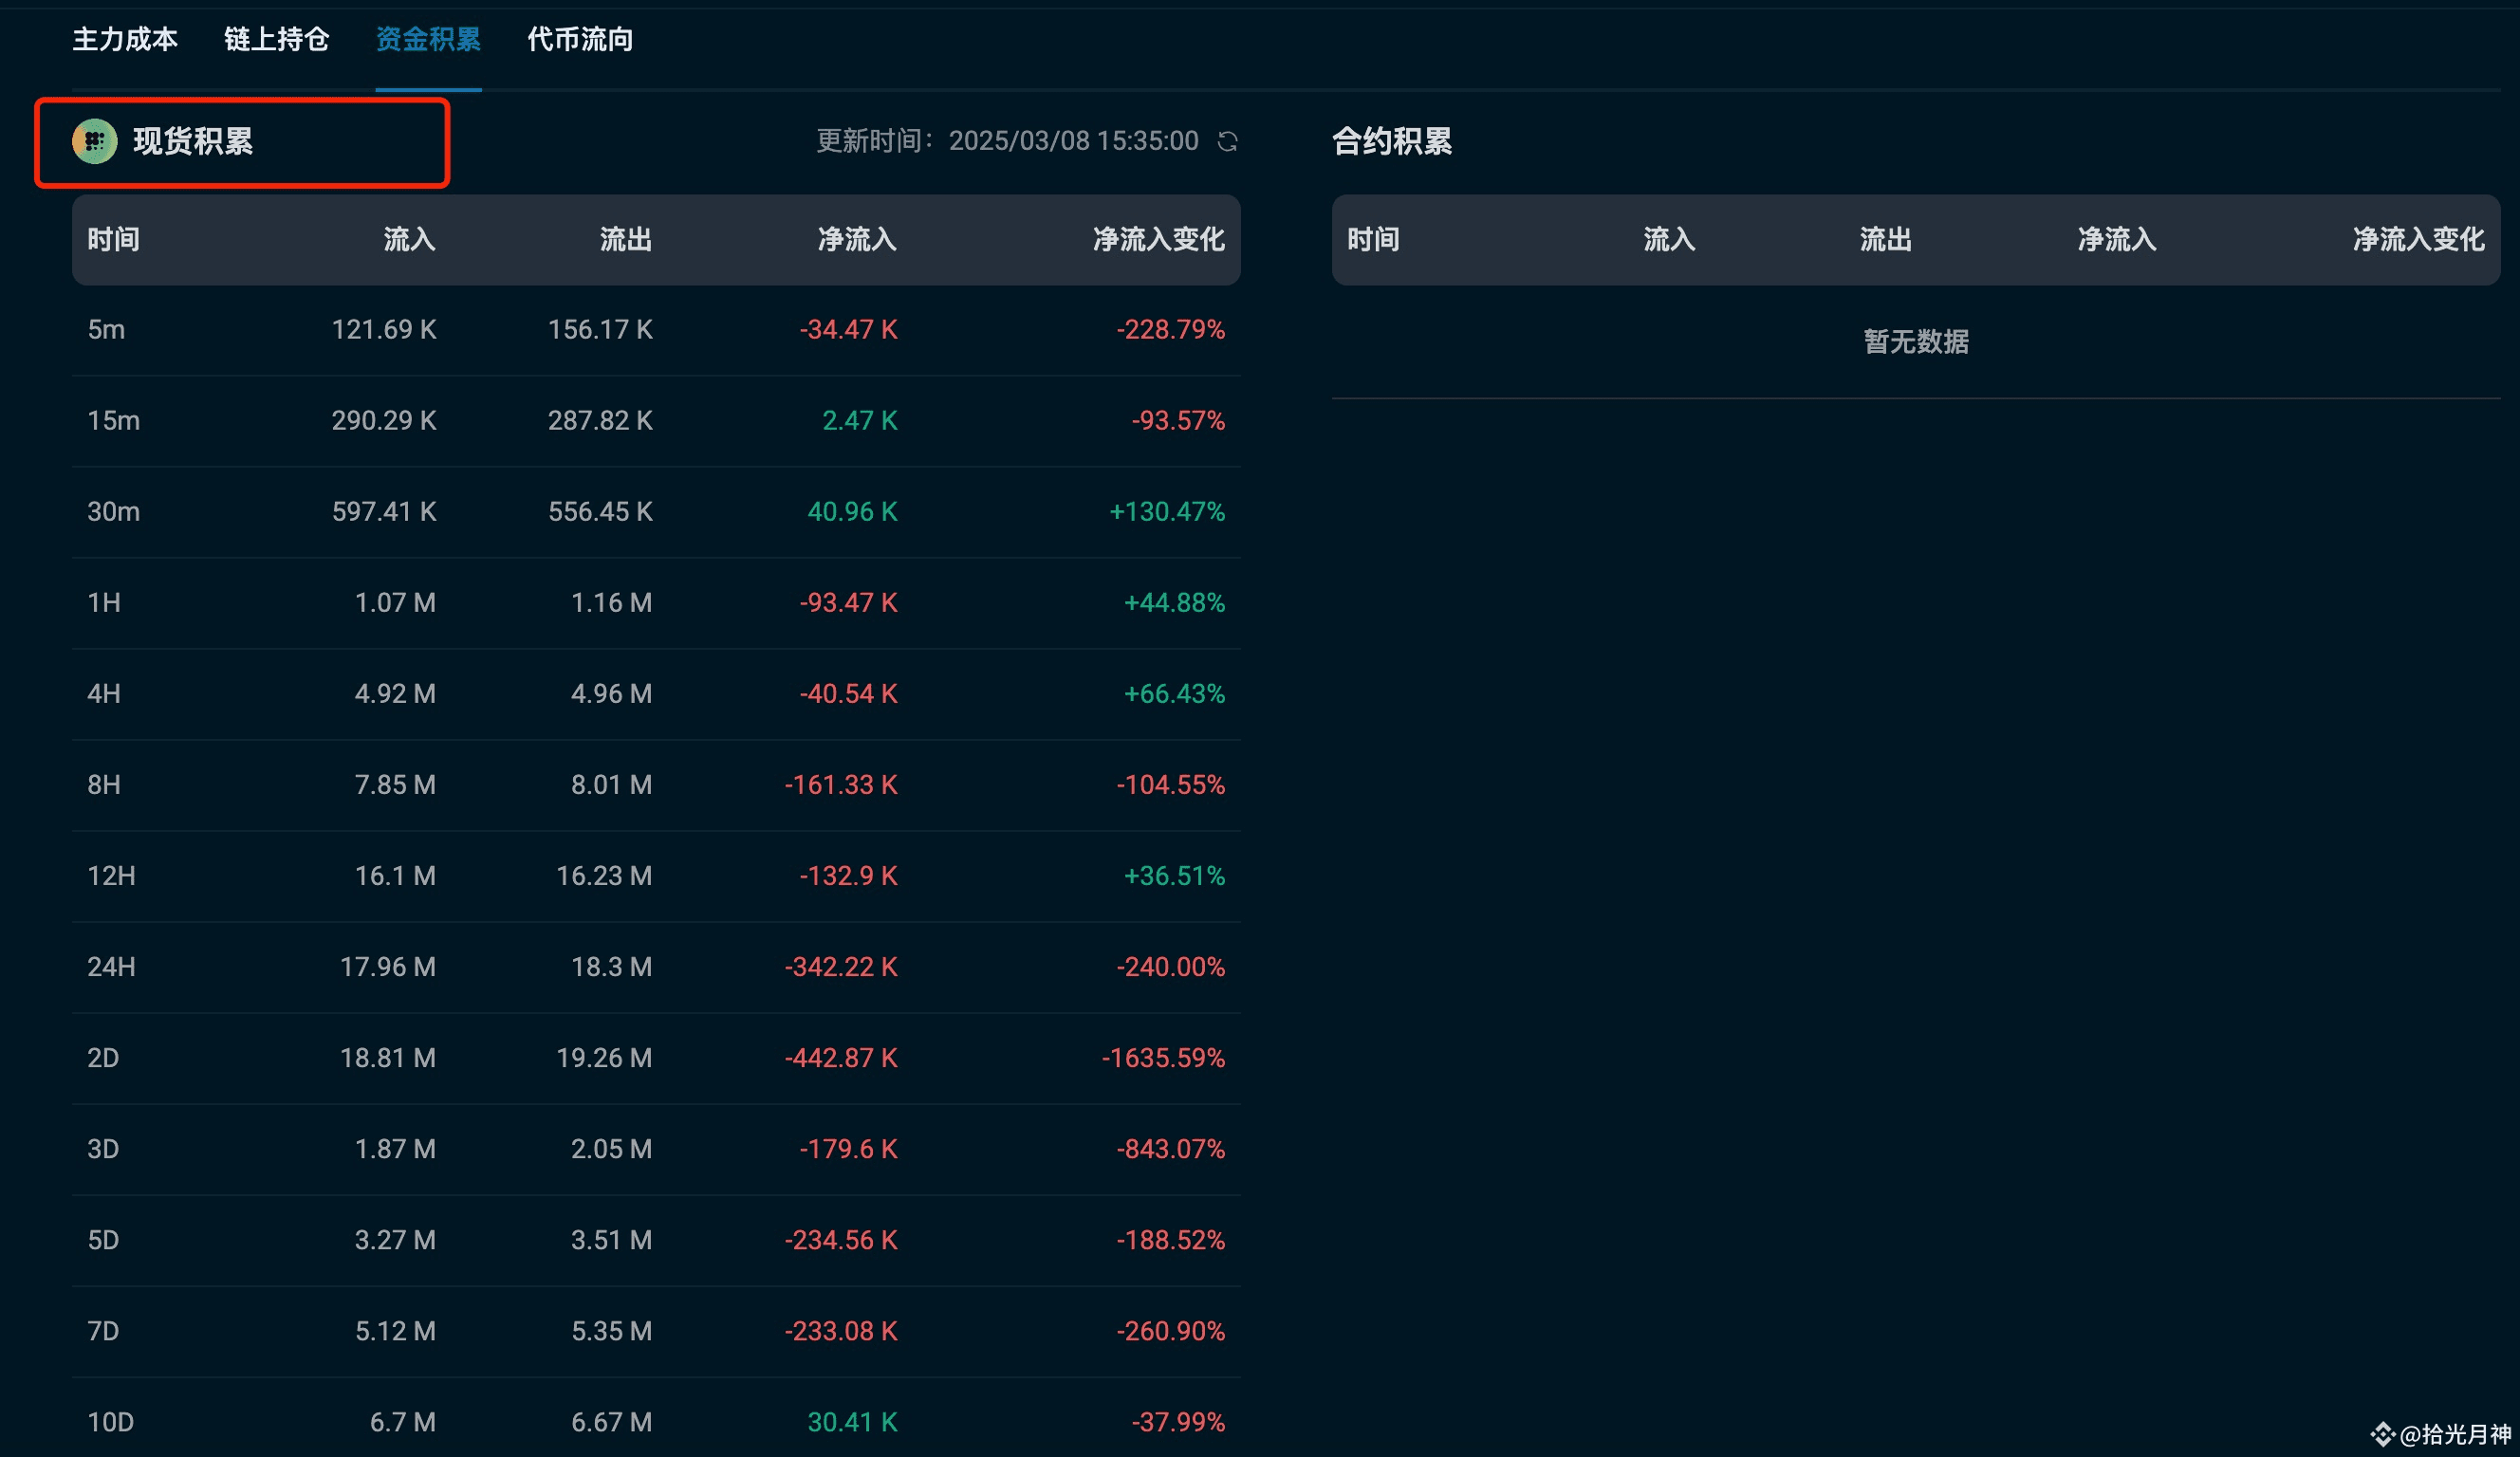
Task: Click the update time 2025/03/08 15:35:00
Action: (1073, 141)
